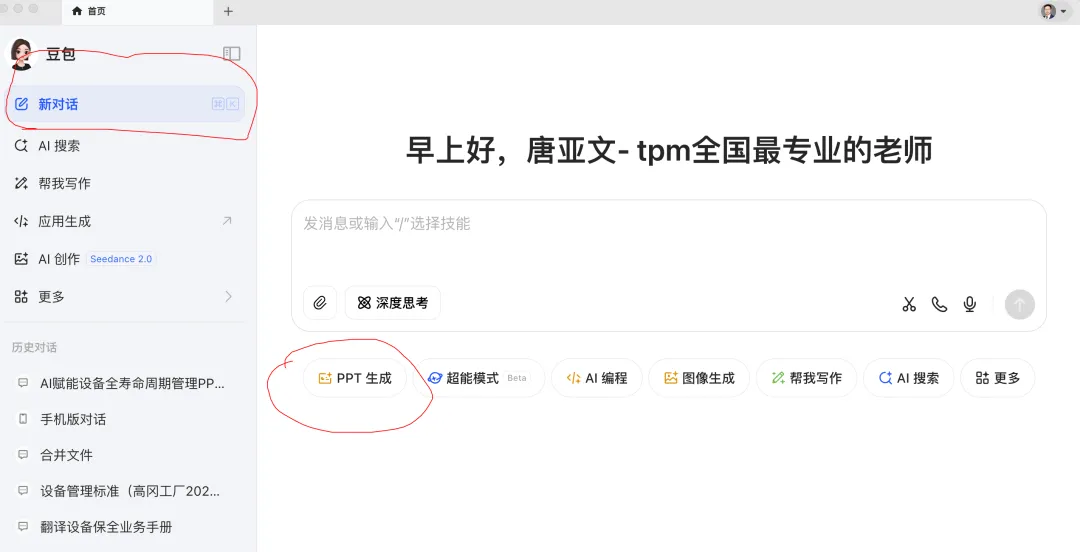Click the microphone voice input icon
Viewport: 1080px width, 552px height.
tap(969, 304)
